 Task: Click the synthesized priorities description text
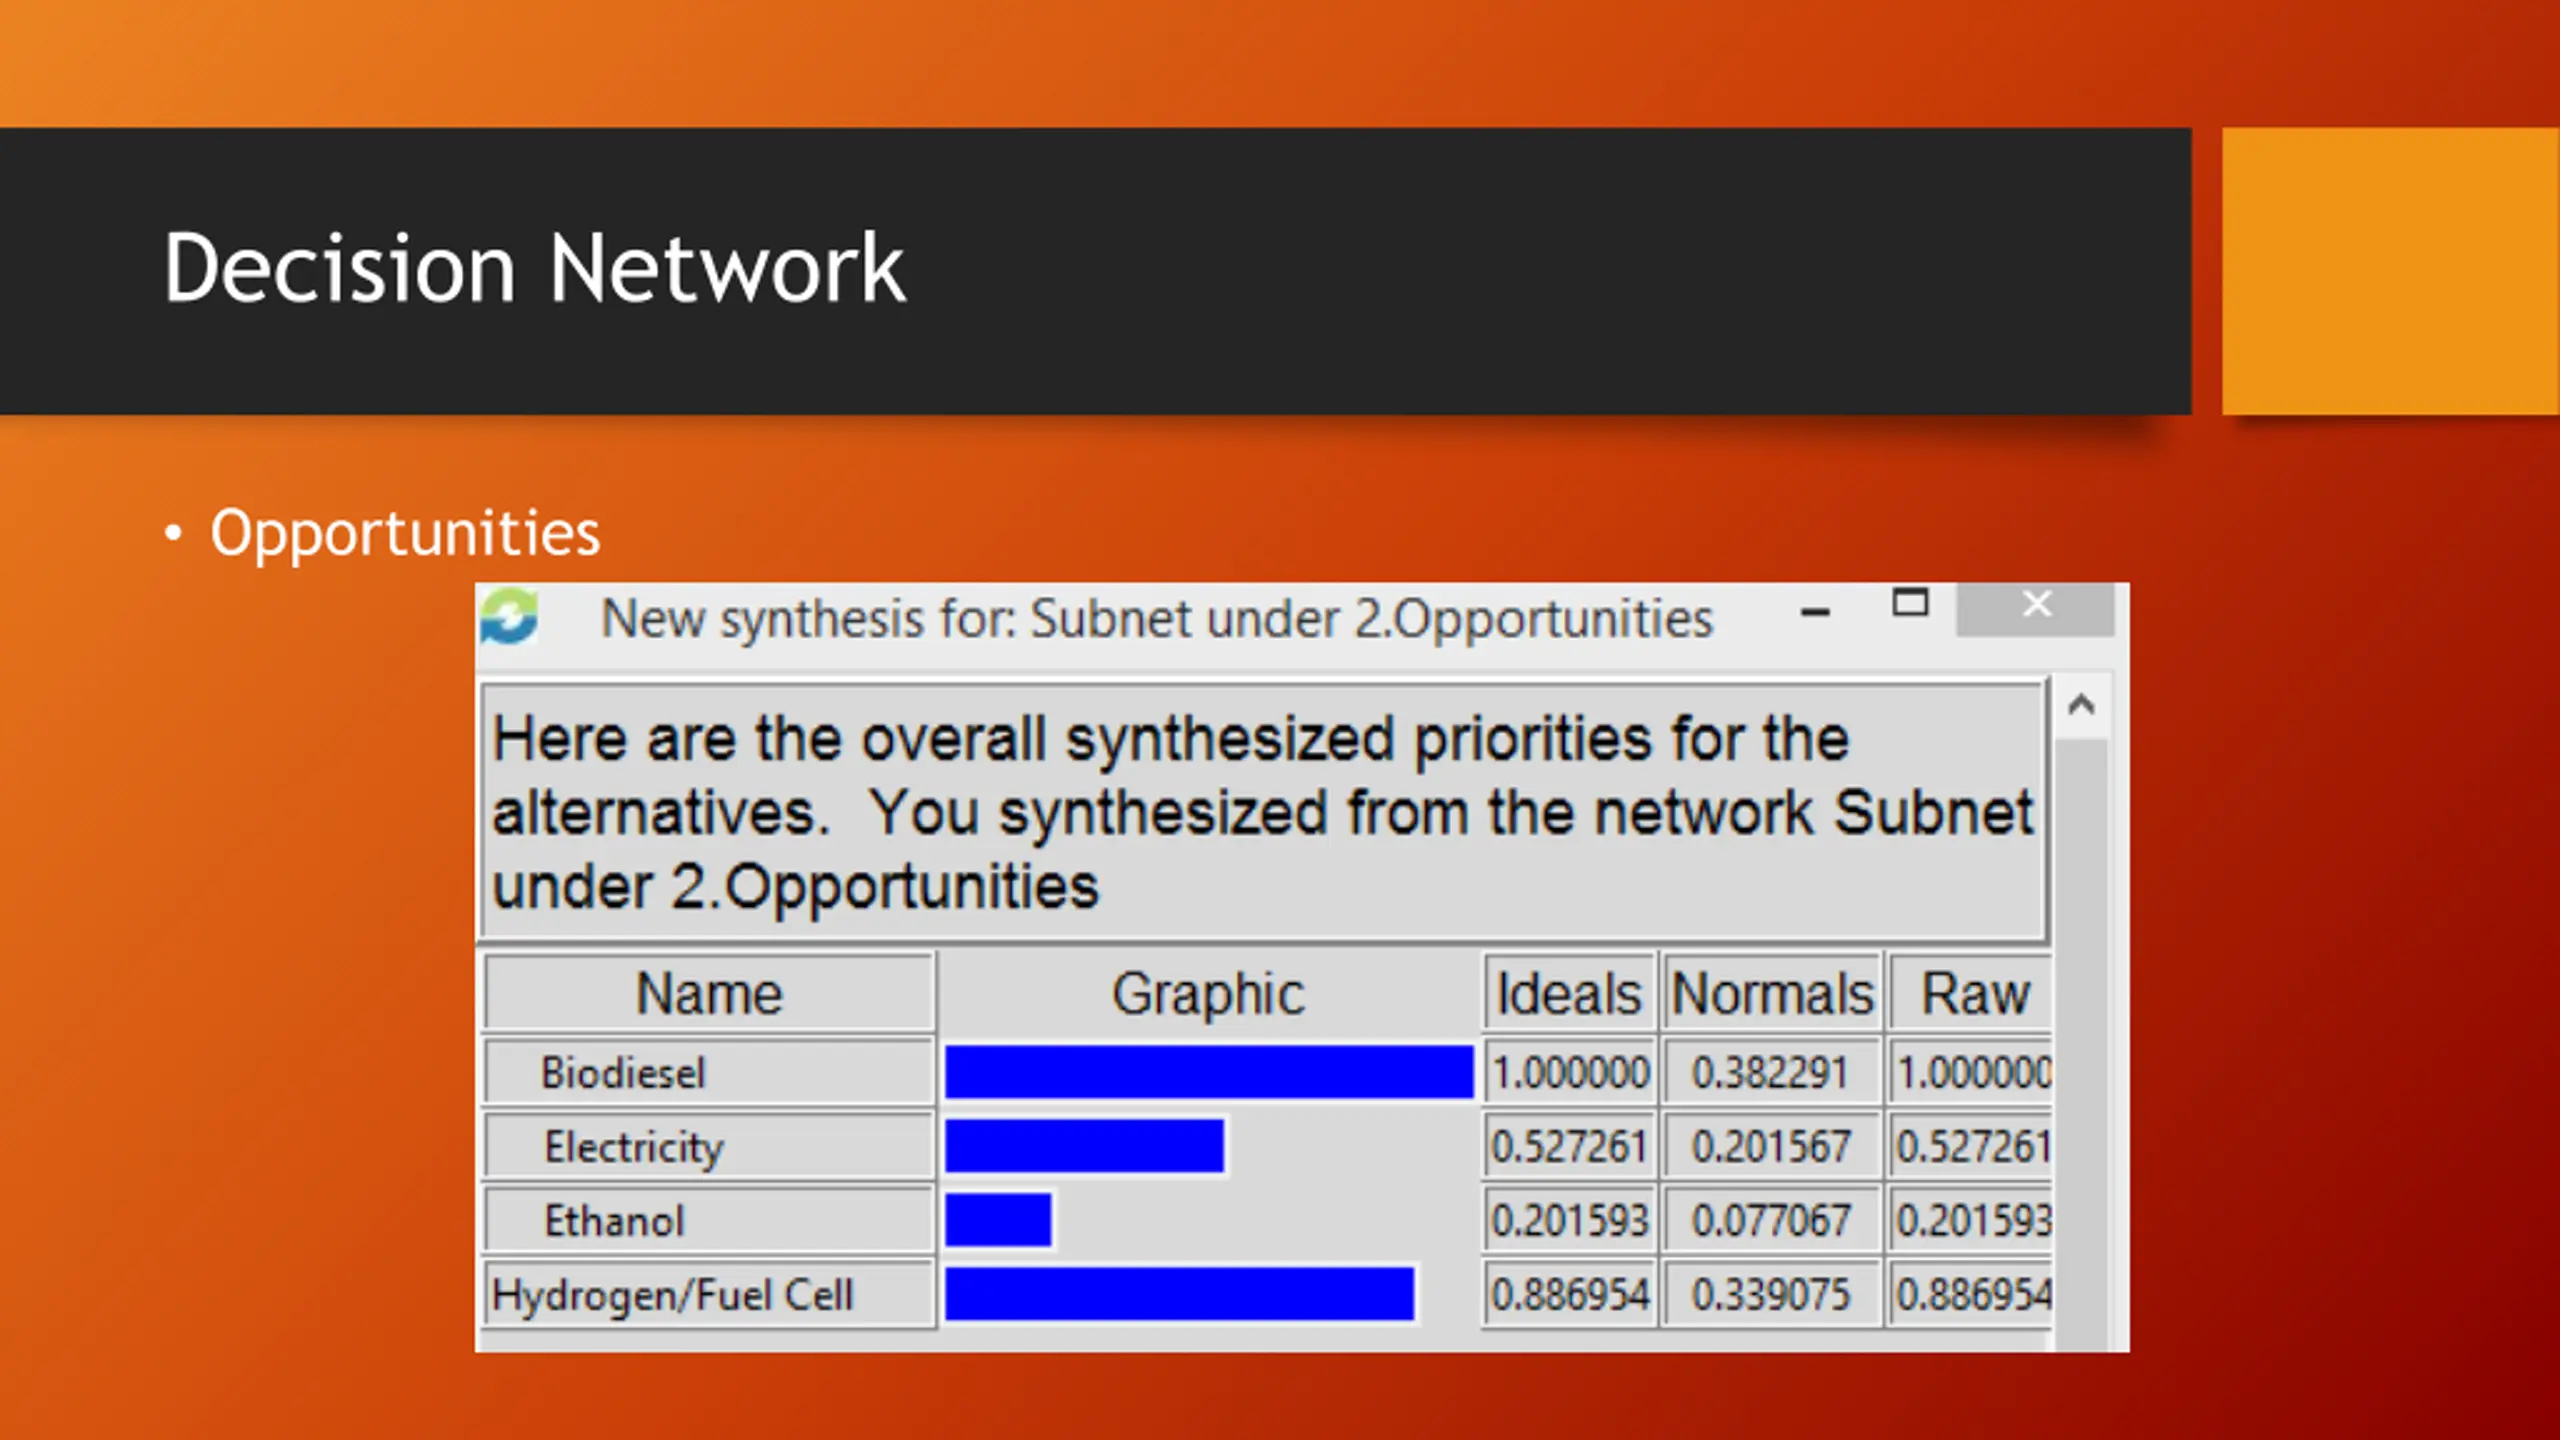pyautogui.click(x=1262, y=812)
